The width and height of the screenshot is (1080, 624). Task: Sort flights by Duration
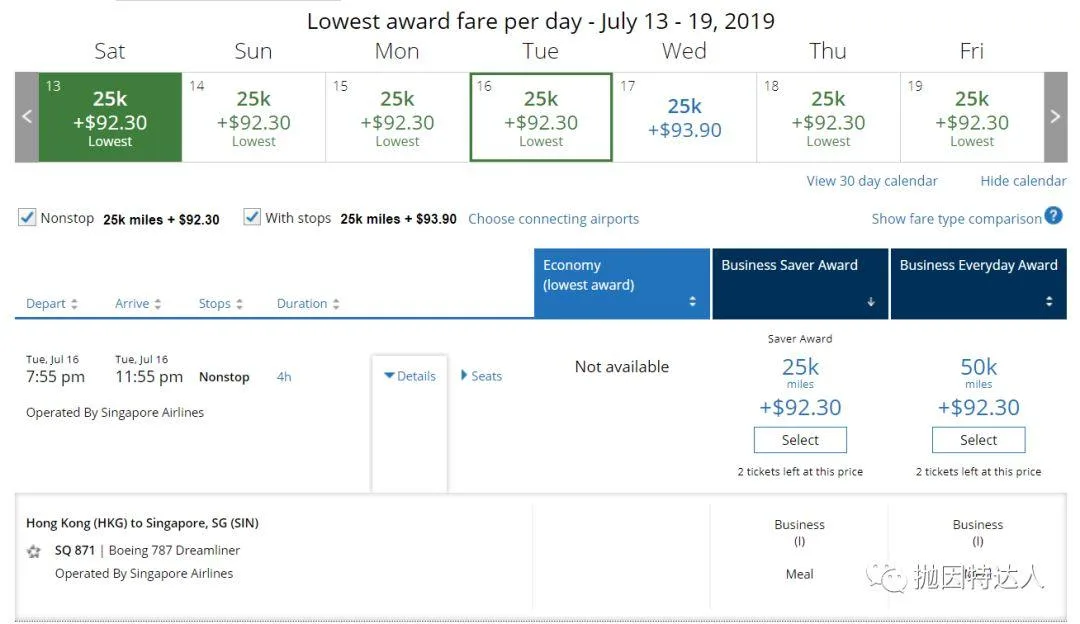point(308,304)
